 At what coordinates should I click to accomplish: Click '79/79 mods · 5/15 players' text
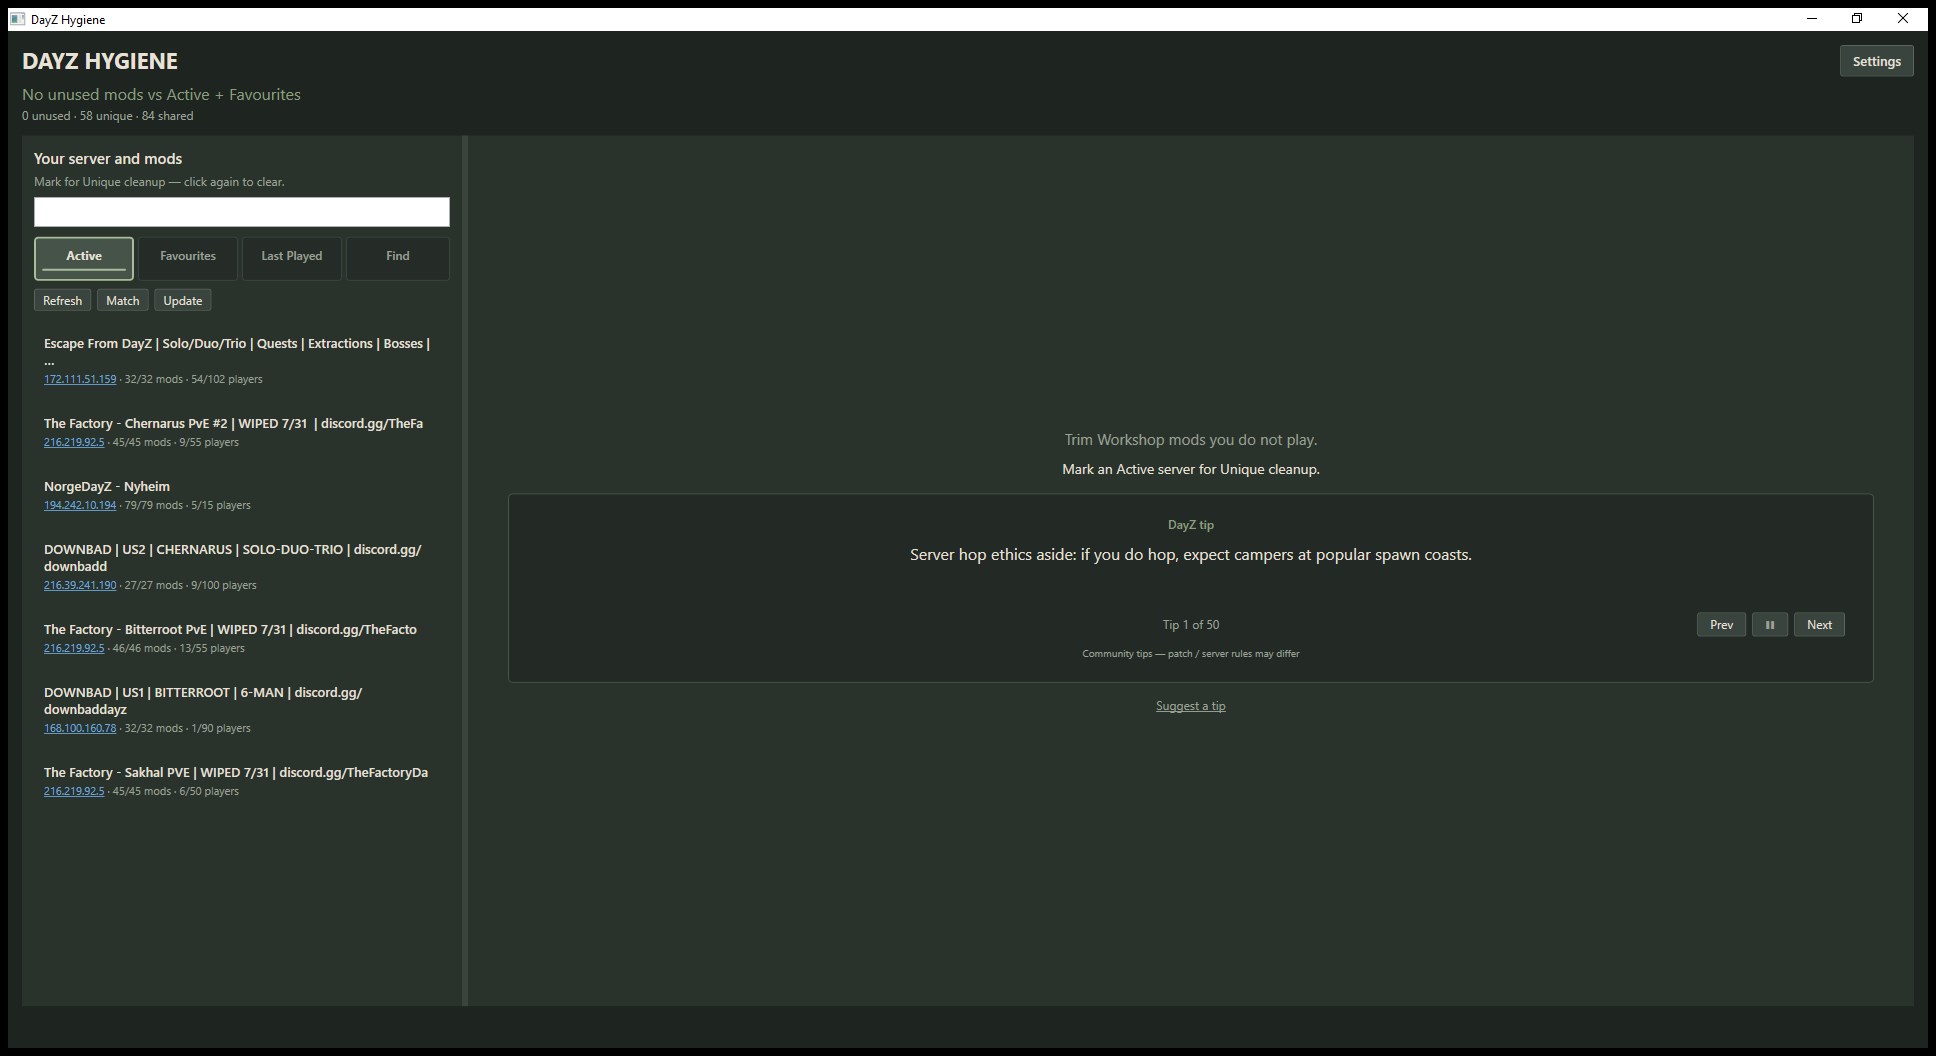tap(188, 505)
